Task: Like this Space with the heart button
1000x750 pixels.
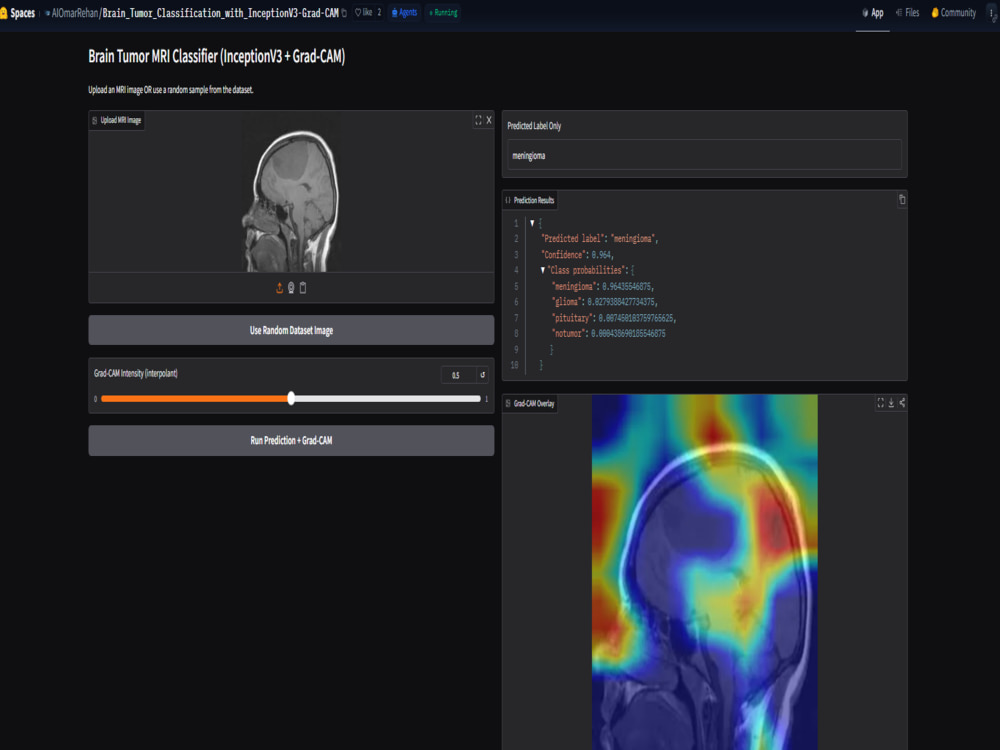Action: pyautogui.click(x=368, y=13)
